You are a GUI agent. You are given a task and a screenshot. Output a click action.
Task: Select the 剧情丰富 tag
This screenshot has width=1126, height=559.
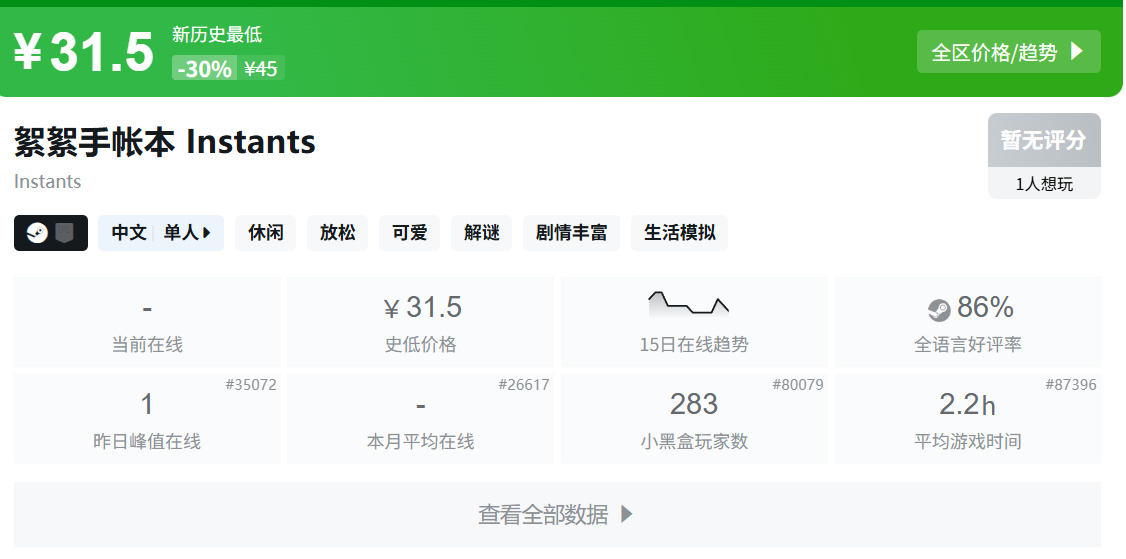tap(572, 233)
